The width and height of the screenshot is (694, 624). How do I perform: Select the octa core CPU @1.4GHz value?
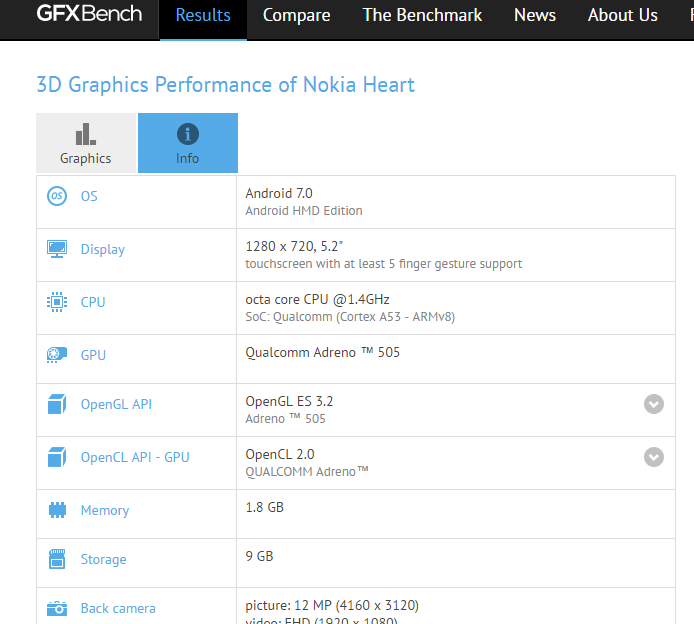(317, 300)
